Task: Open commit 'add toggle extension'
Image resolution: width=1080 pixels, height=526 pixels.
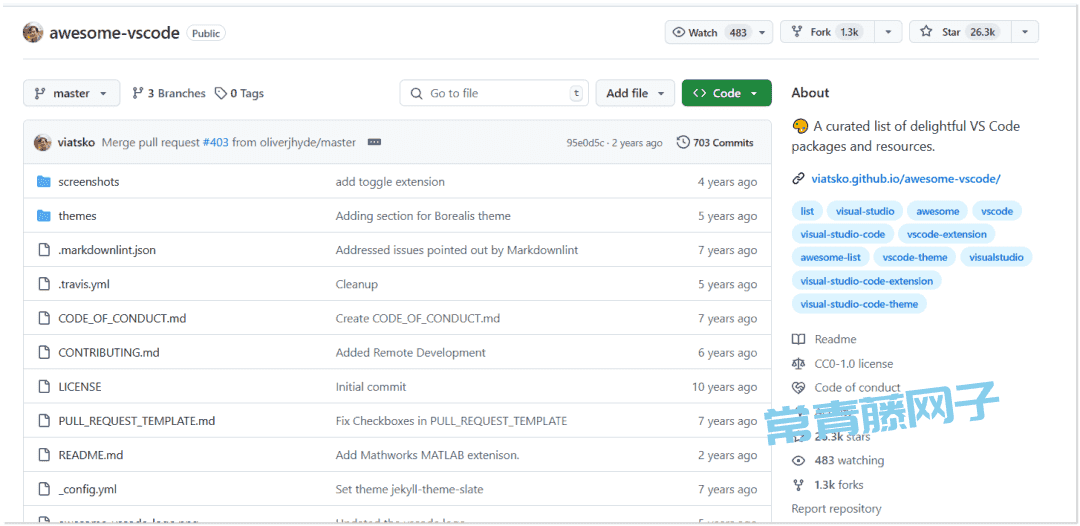Action: (x=390, y=182)
